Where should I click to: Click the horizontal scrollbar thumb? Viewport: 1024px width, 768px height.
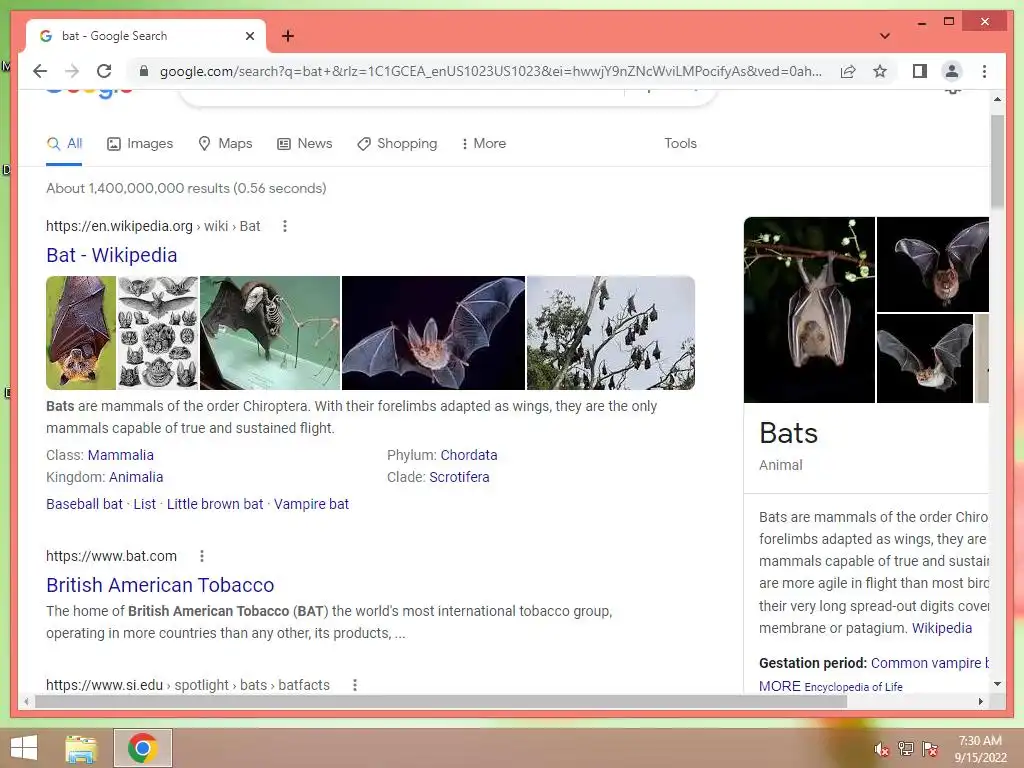441,701
